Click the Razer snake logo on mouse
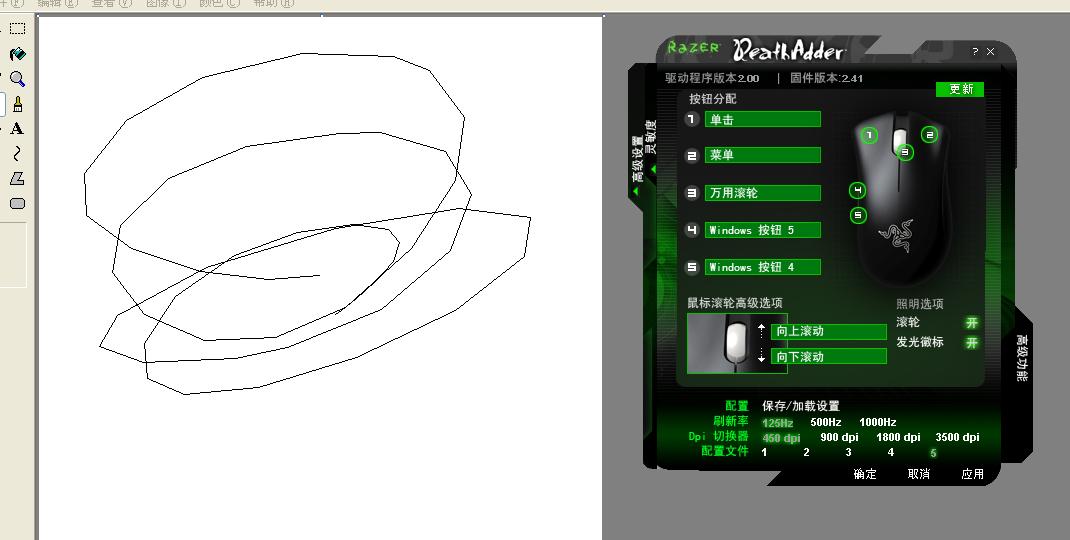Viewport: 1070px width, 540px height. [896, 236]
